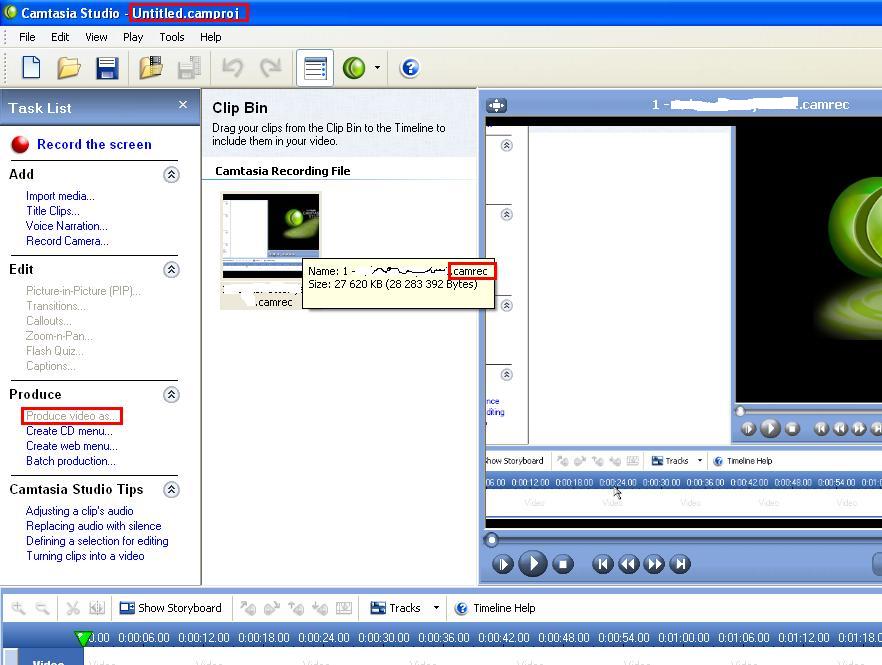Click the New Project toolbar icon
The image size is (882, 665).
coord(32,68)
